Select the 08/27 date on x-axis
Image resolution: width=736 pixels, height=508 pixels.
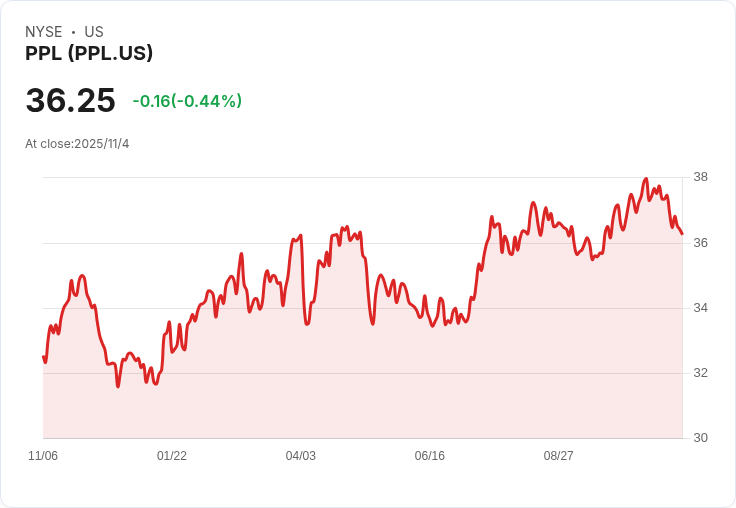[558, 456]
